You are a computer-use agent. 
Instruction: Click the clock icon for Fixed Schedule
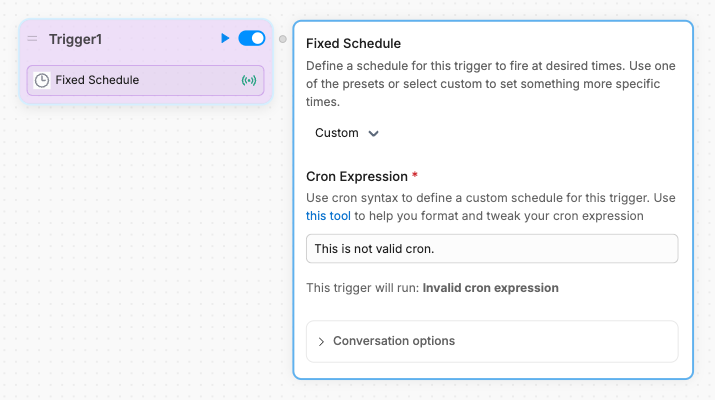click(42, 80)
